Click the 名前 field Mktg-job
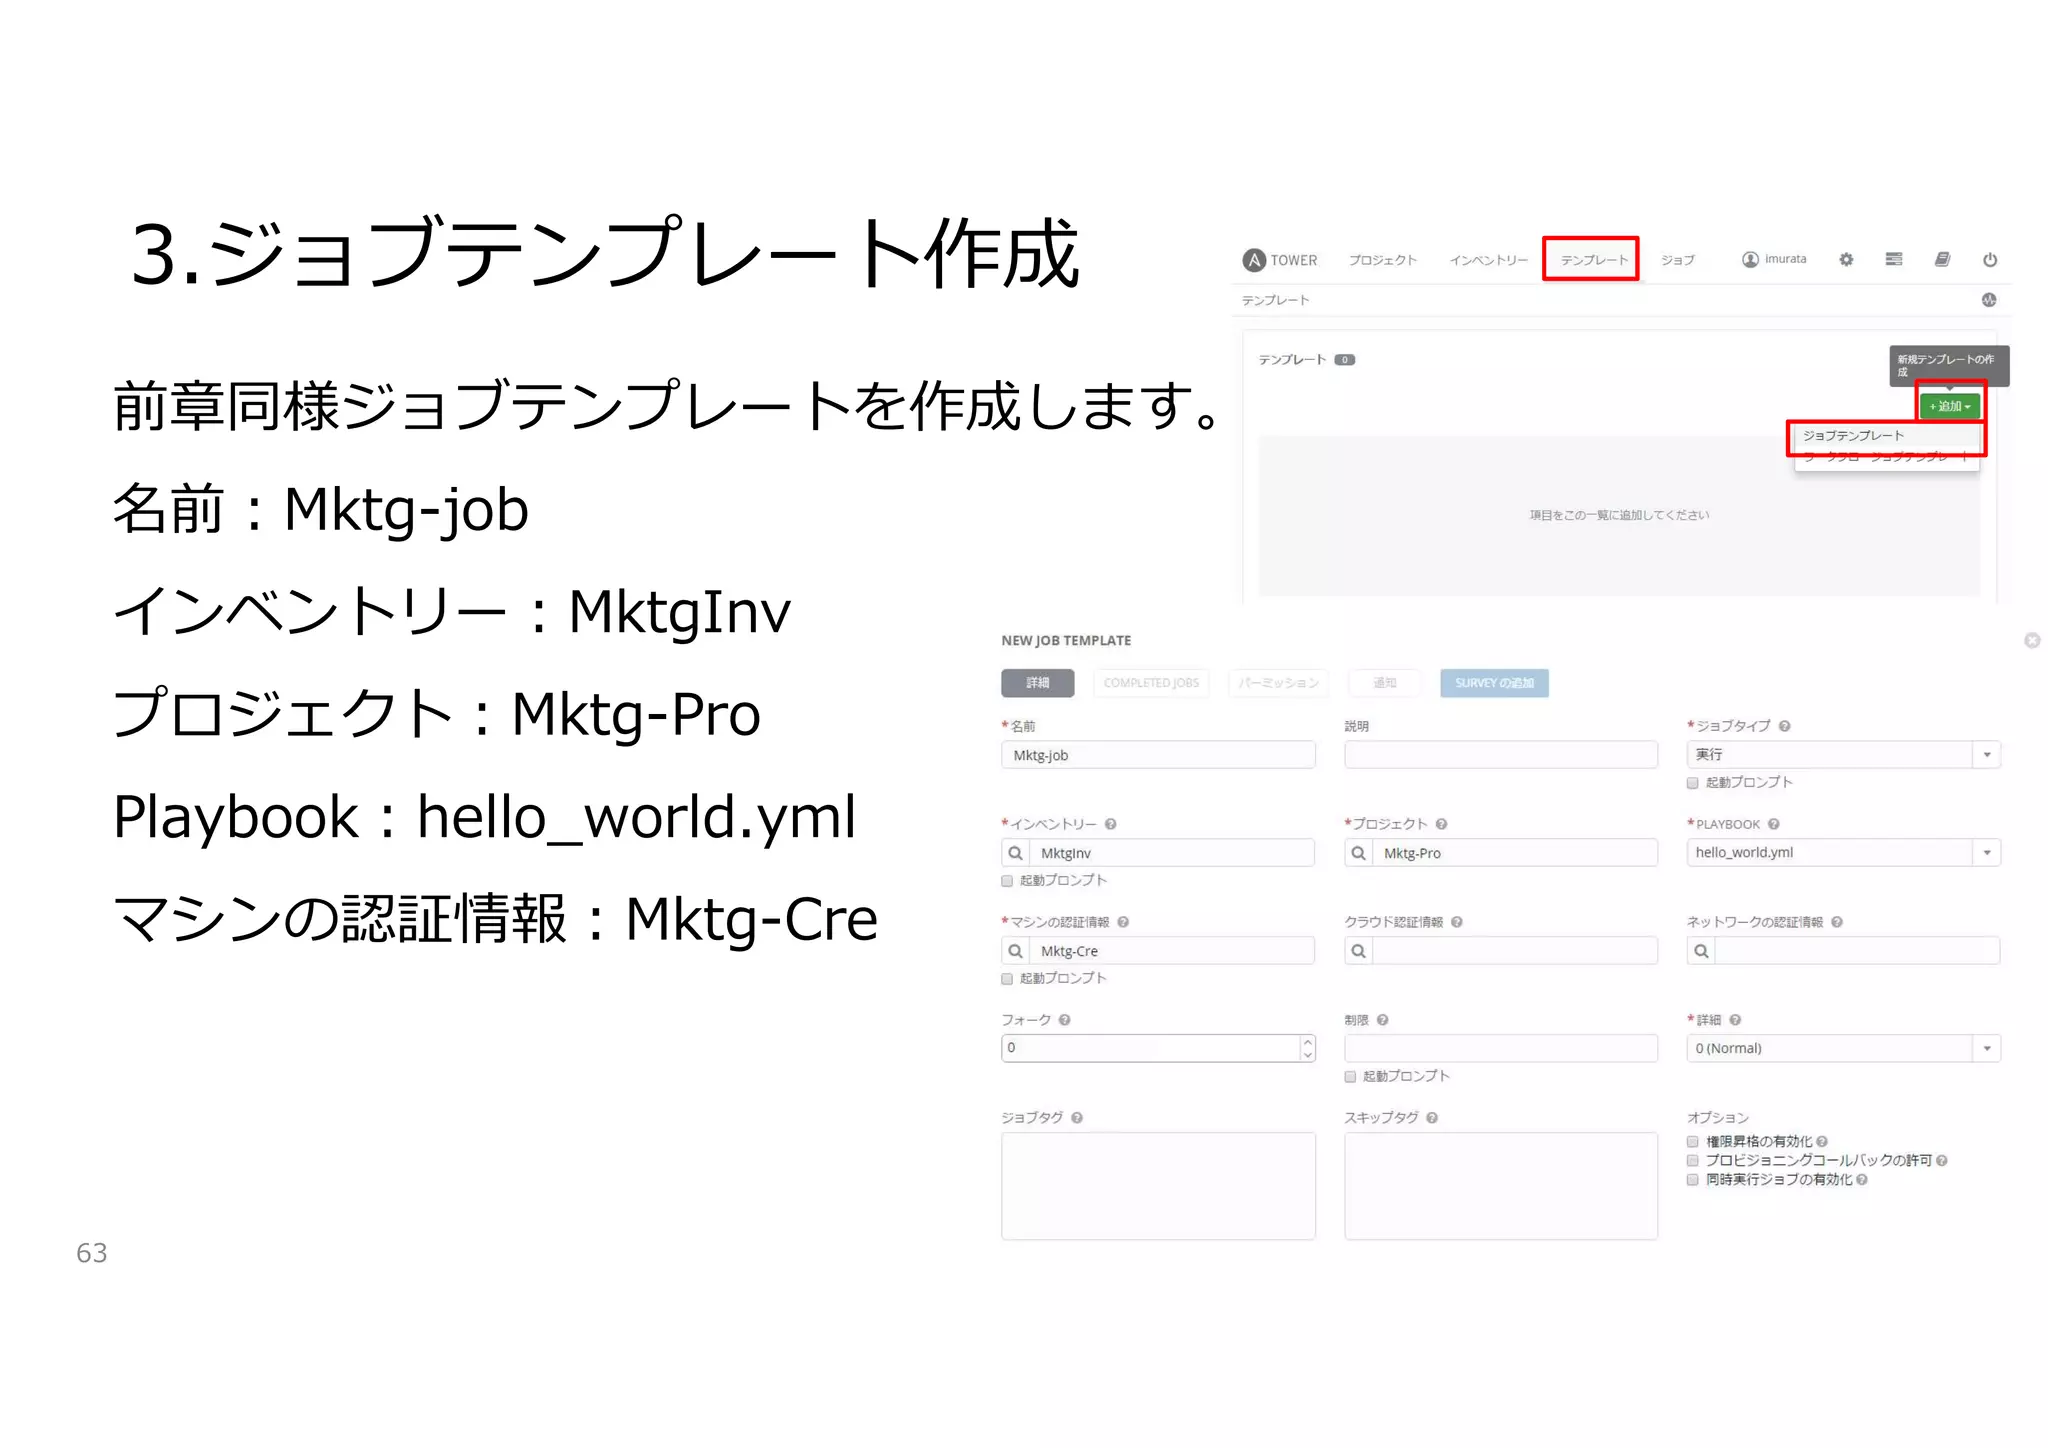Screen dimensions: 2048x1448 pyautogui.click(x=1158, y=755)
